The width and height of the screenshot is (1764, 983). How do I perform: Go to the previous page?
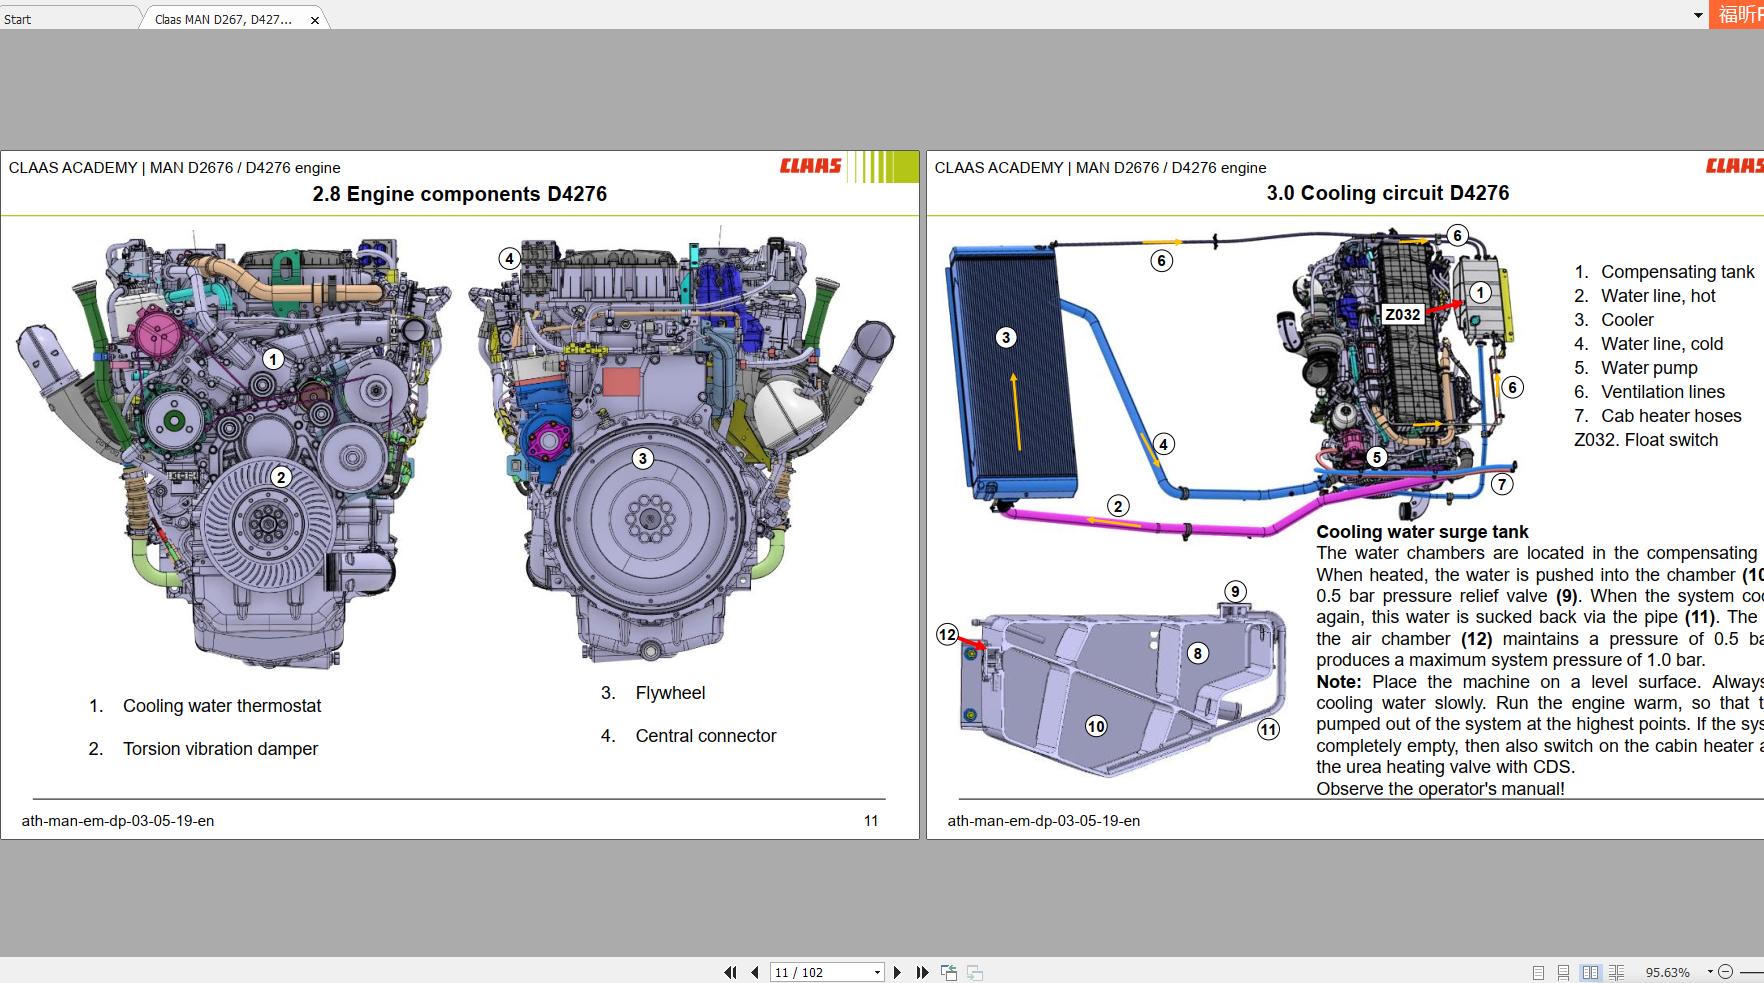(755, 971)
